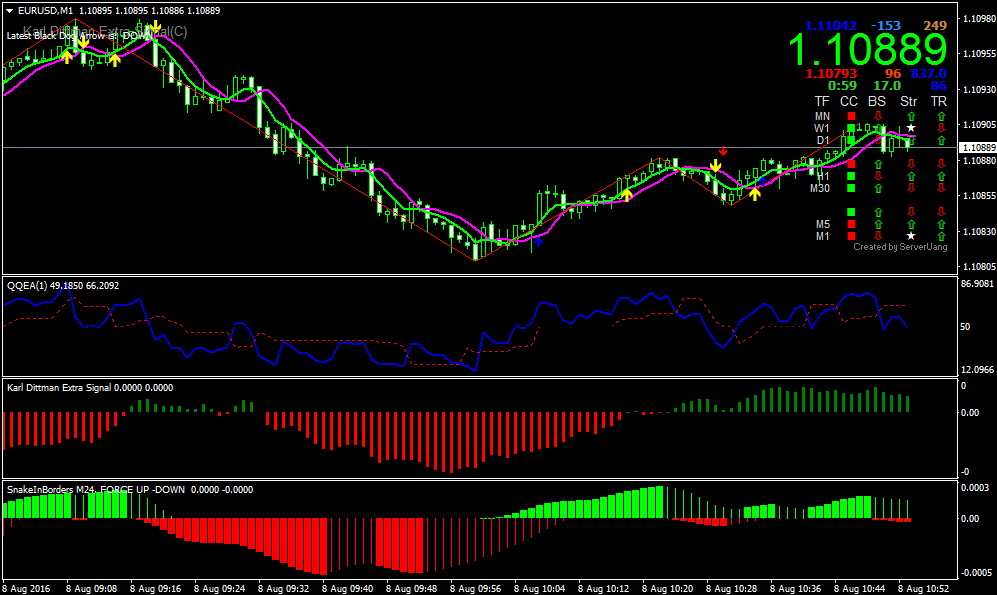Click the Str column header
Screen dimensions: 997x595
click(x=908, y=101)
